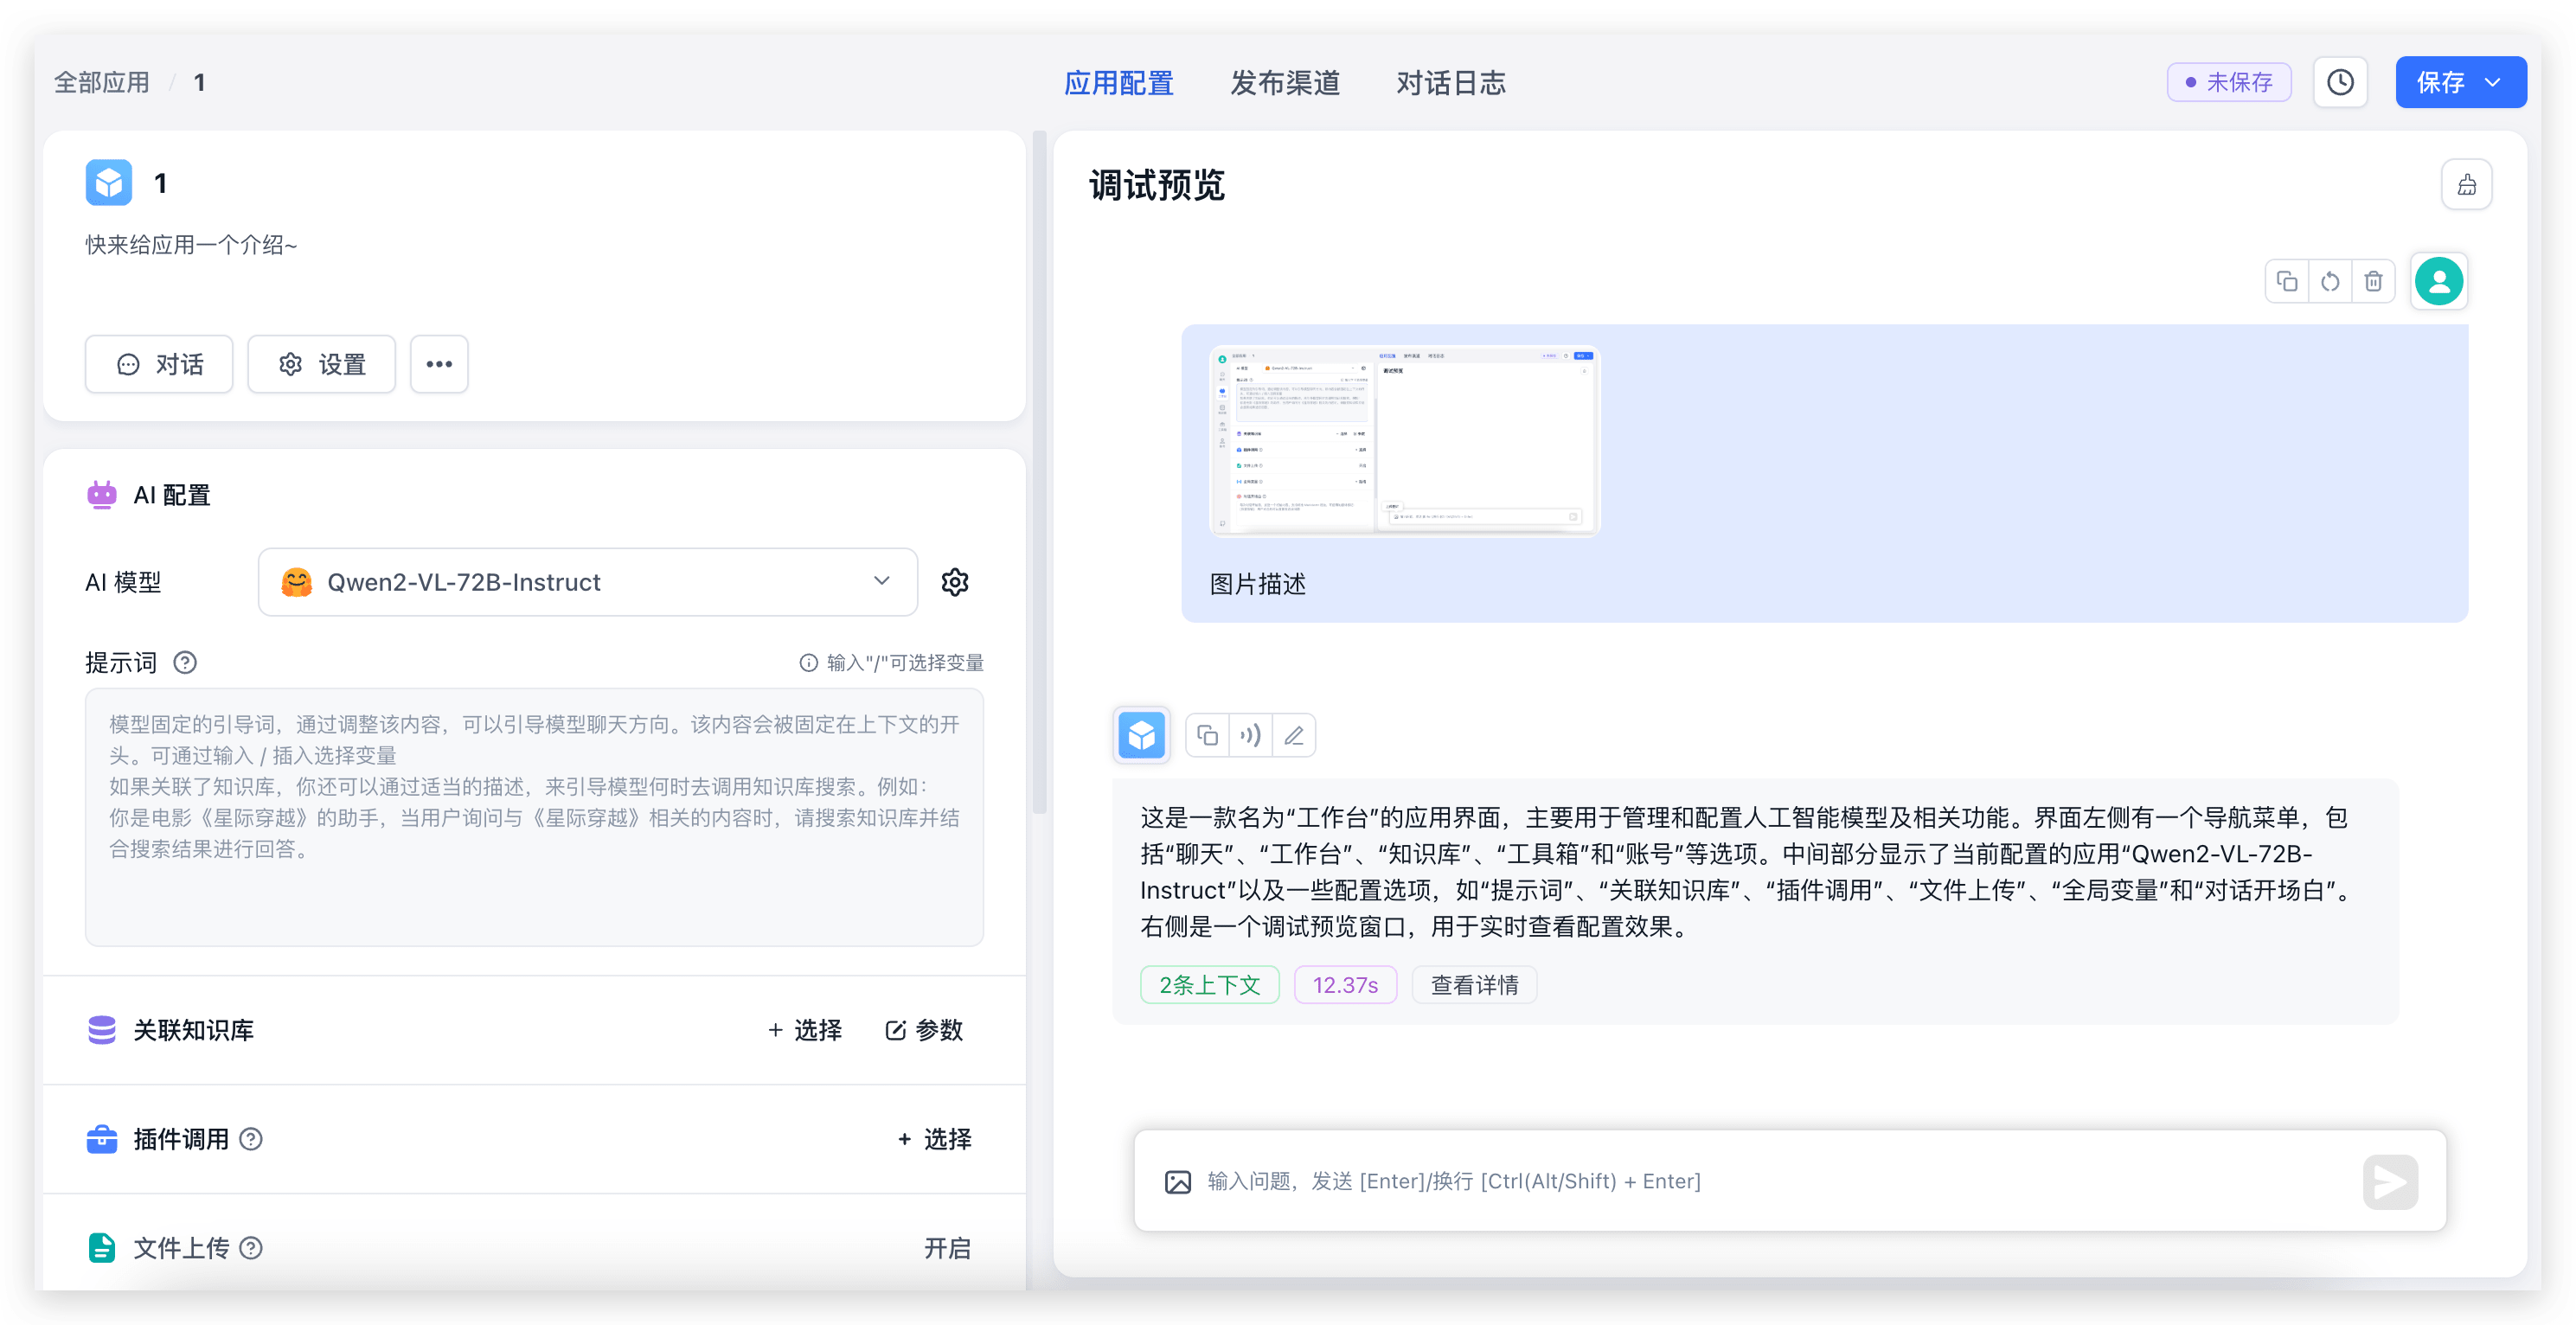Copy the assistant's reply using the copy icon
2576x1325 pixels.
point(1208,735)
